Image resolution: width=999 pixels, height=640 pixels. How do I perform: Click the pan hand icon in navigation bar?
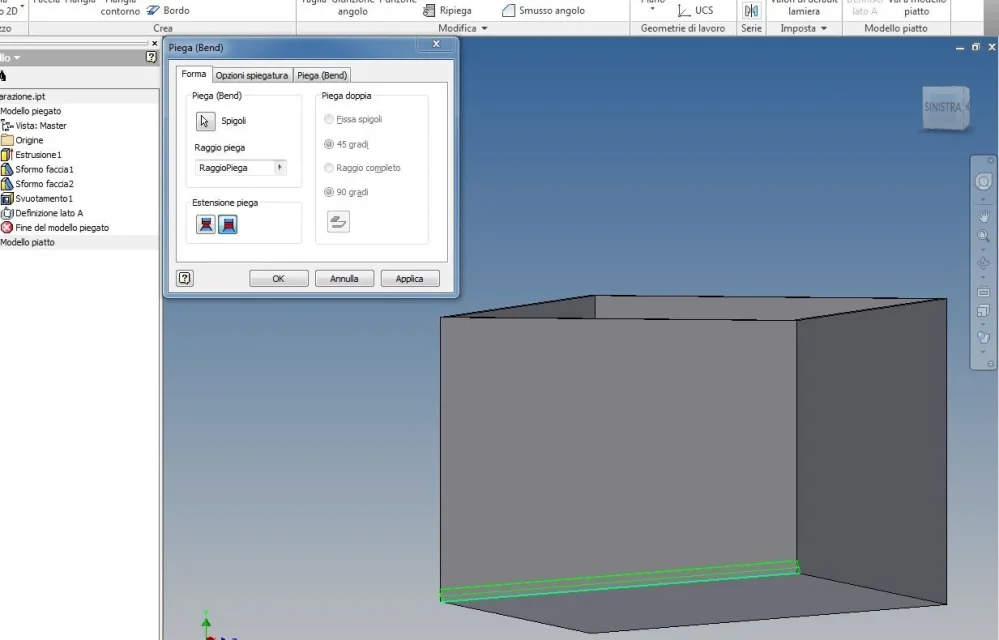pos(983,216)
